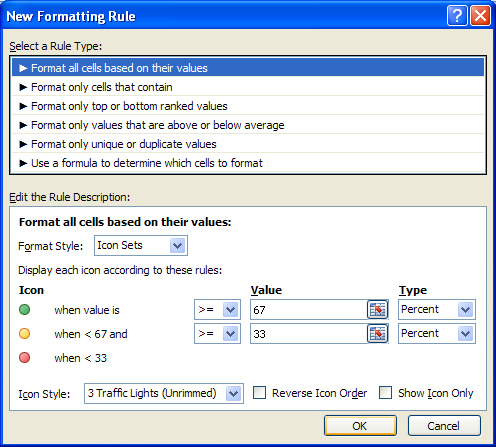
Task: Select 'Format only cells that contain' rule
Action: 248,87
